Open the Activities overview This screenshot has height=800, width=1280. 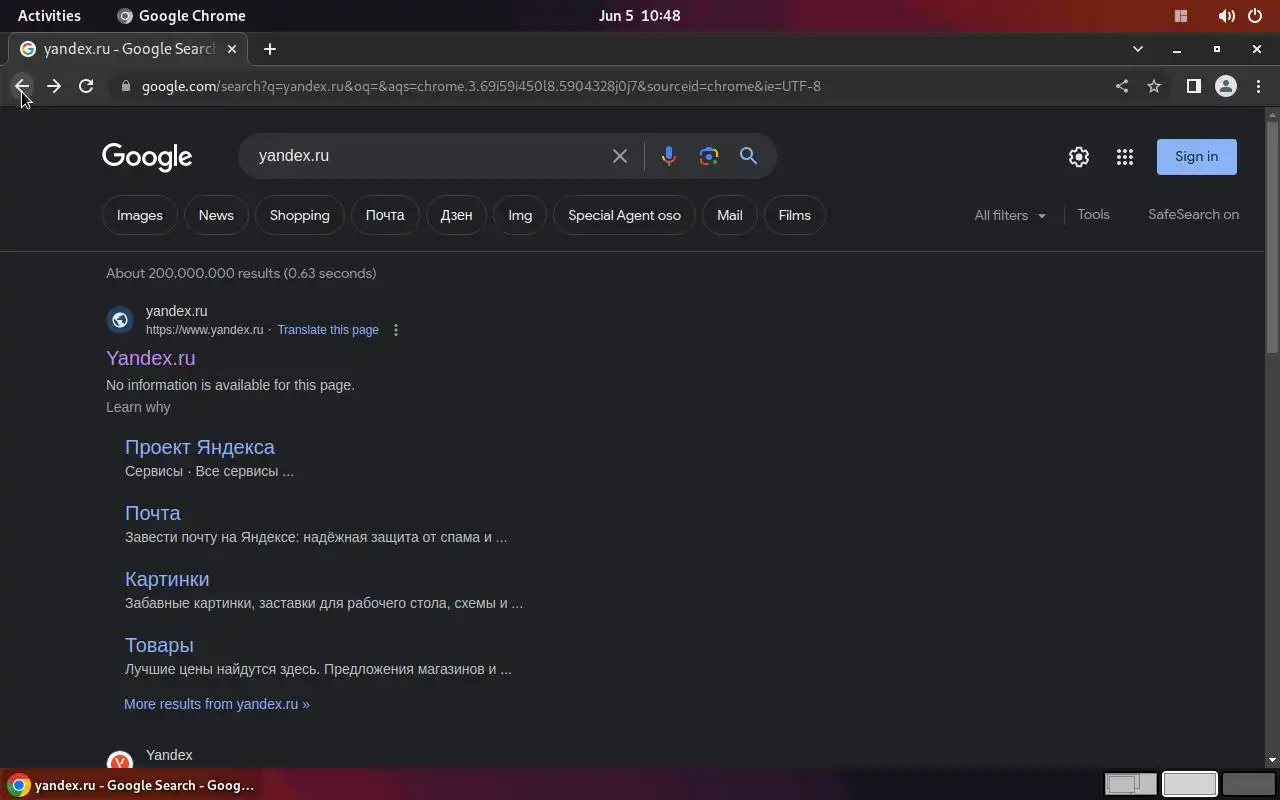click(49, 16)
